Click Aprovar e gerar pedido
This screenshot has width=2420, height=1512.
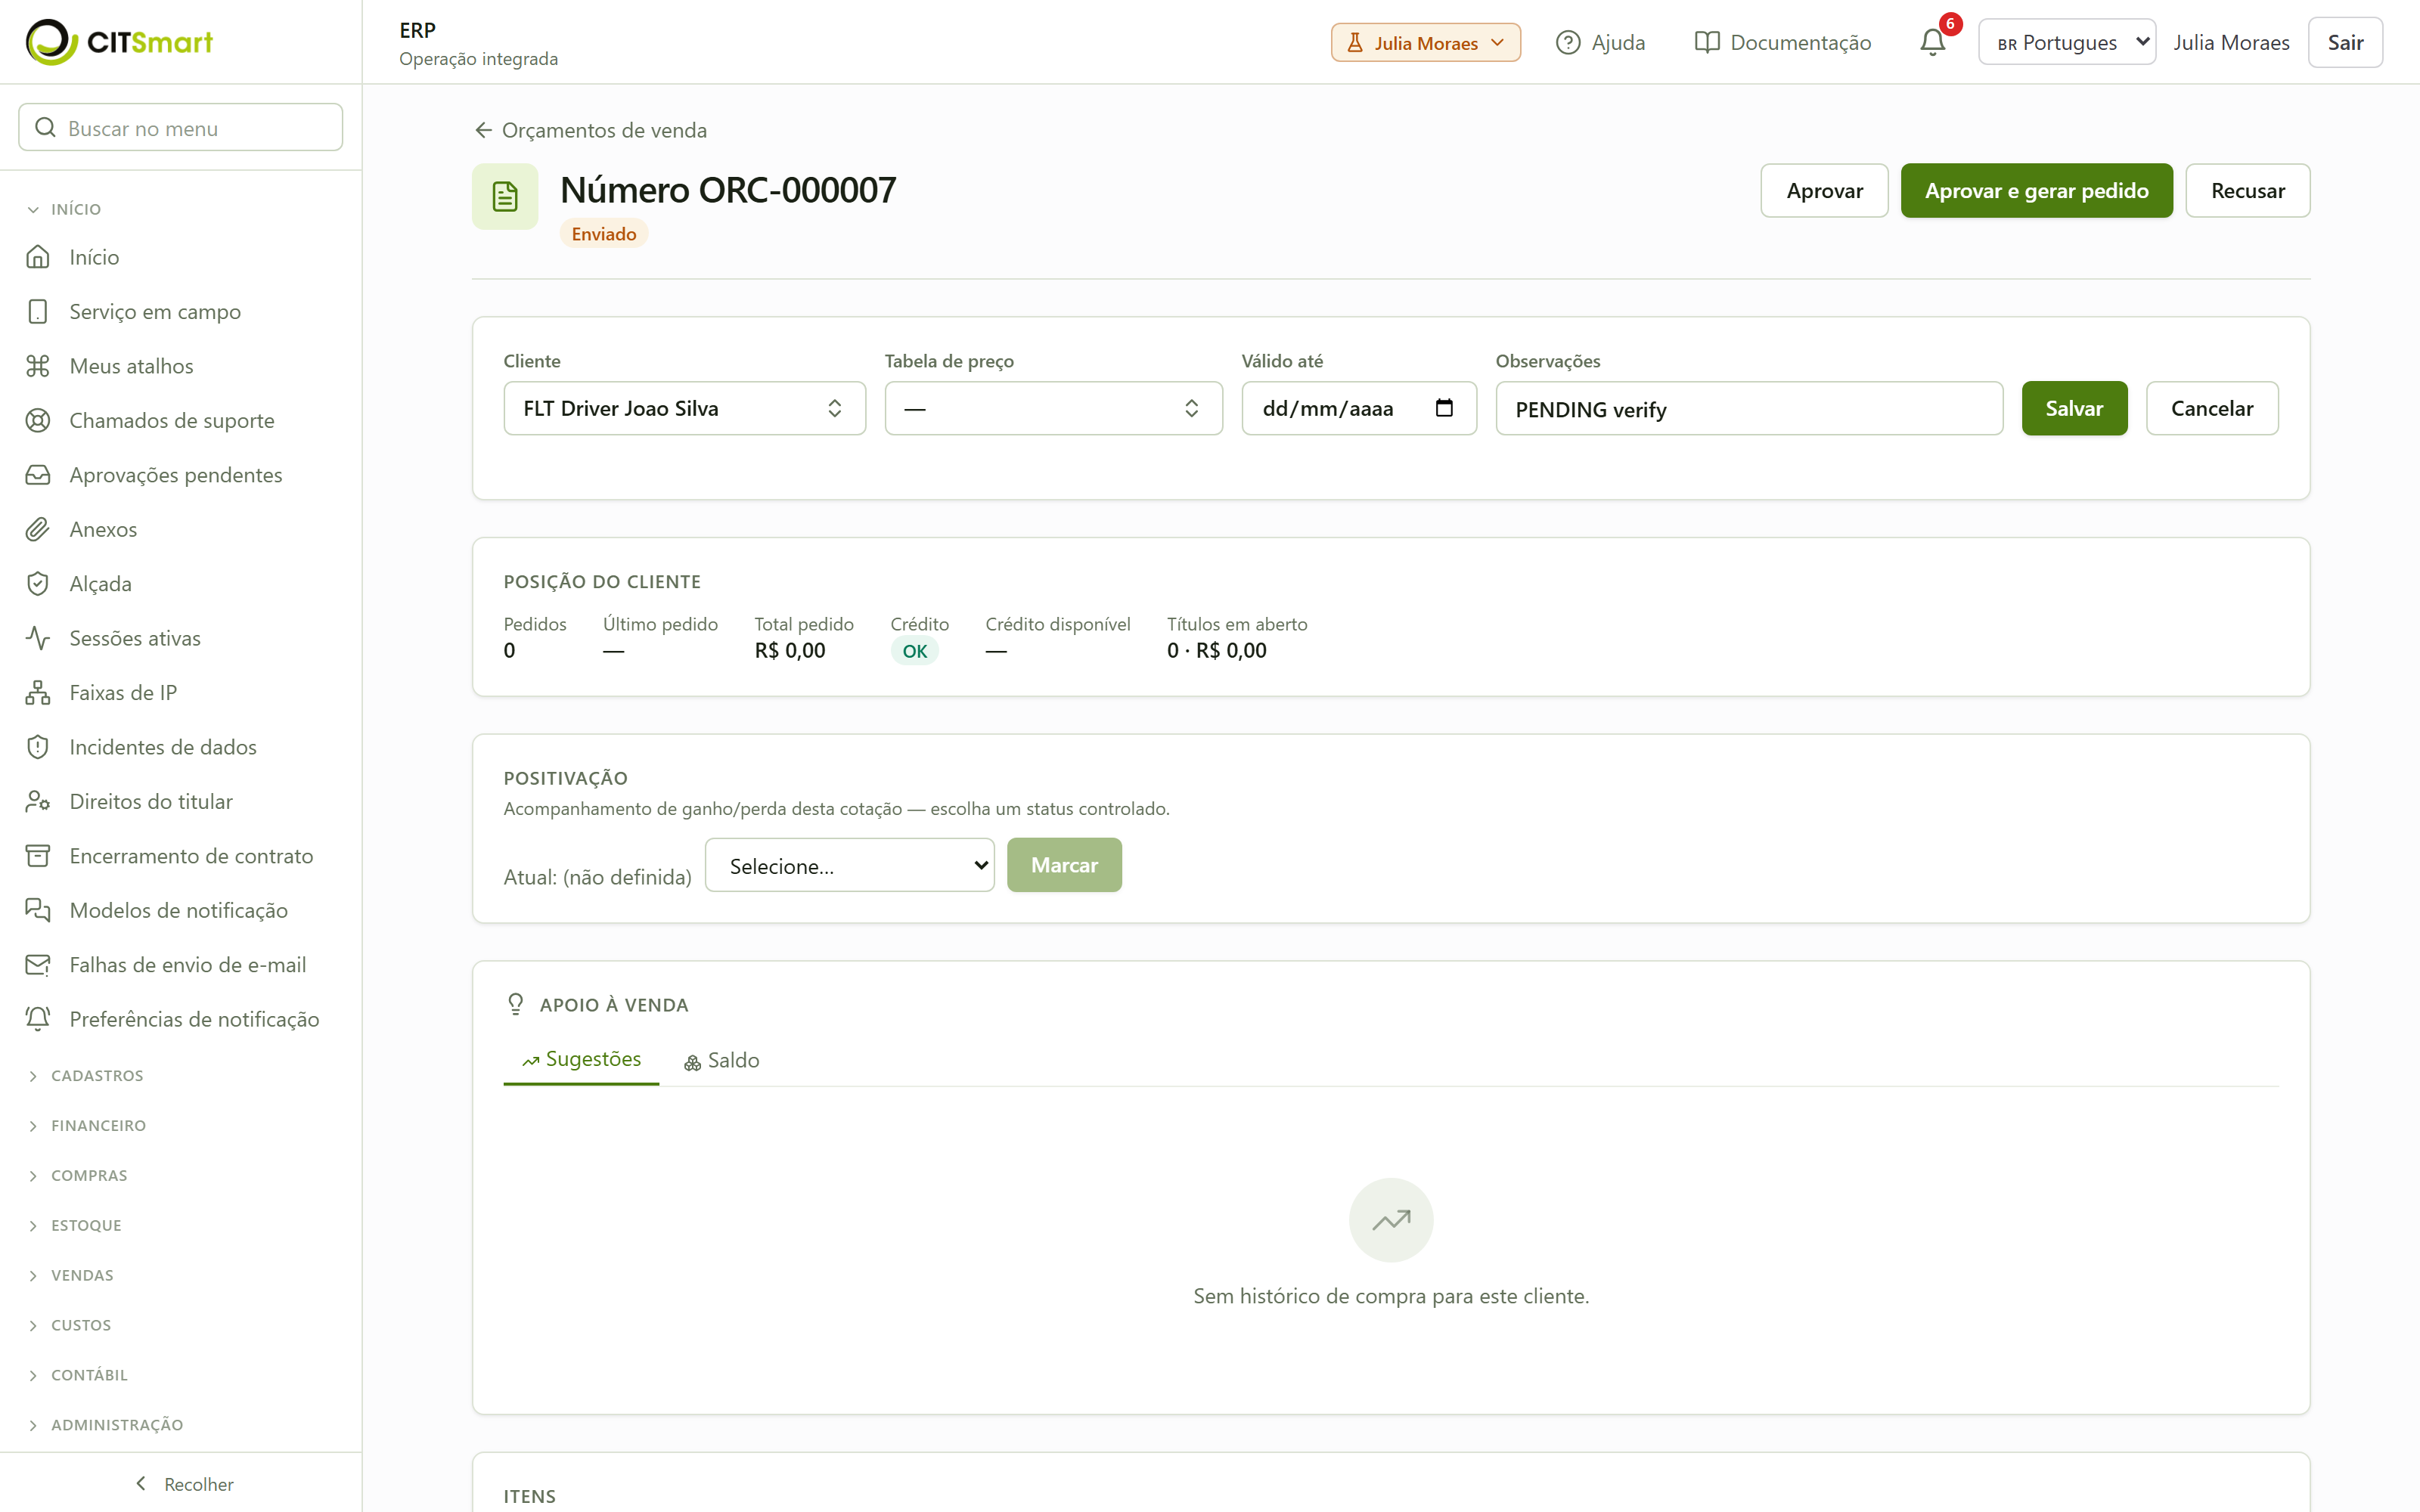[x=2036, y=190]
